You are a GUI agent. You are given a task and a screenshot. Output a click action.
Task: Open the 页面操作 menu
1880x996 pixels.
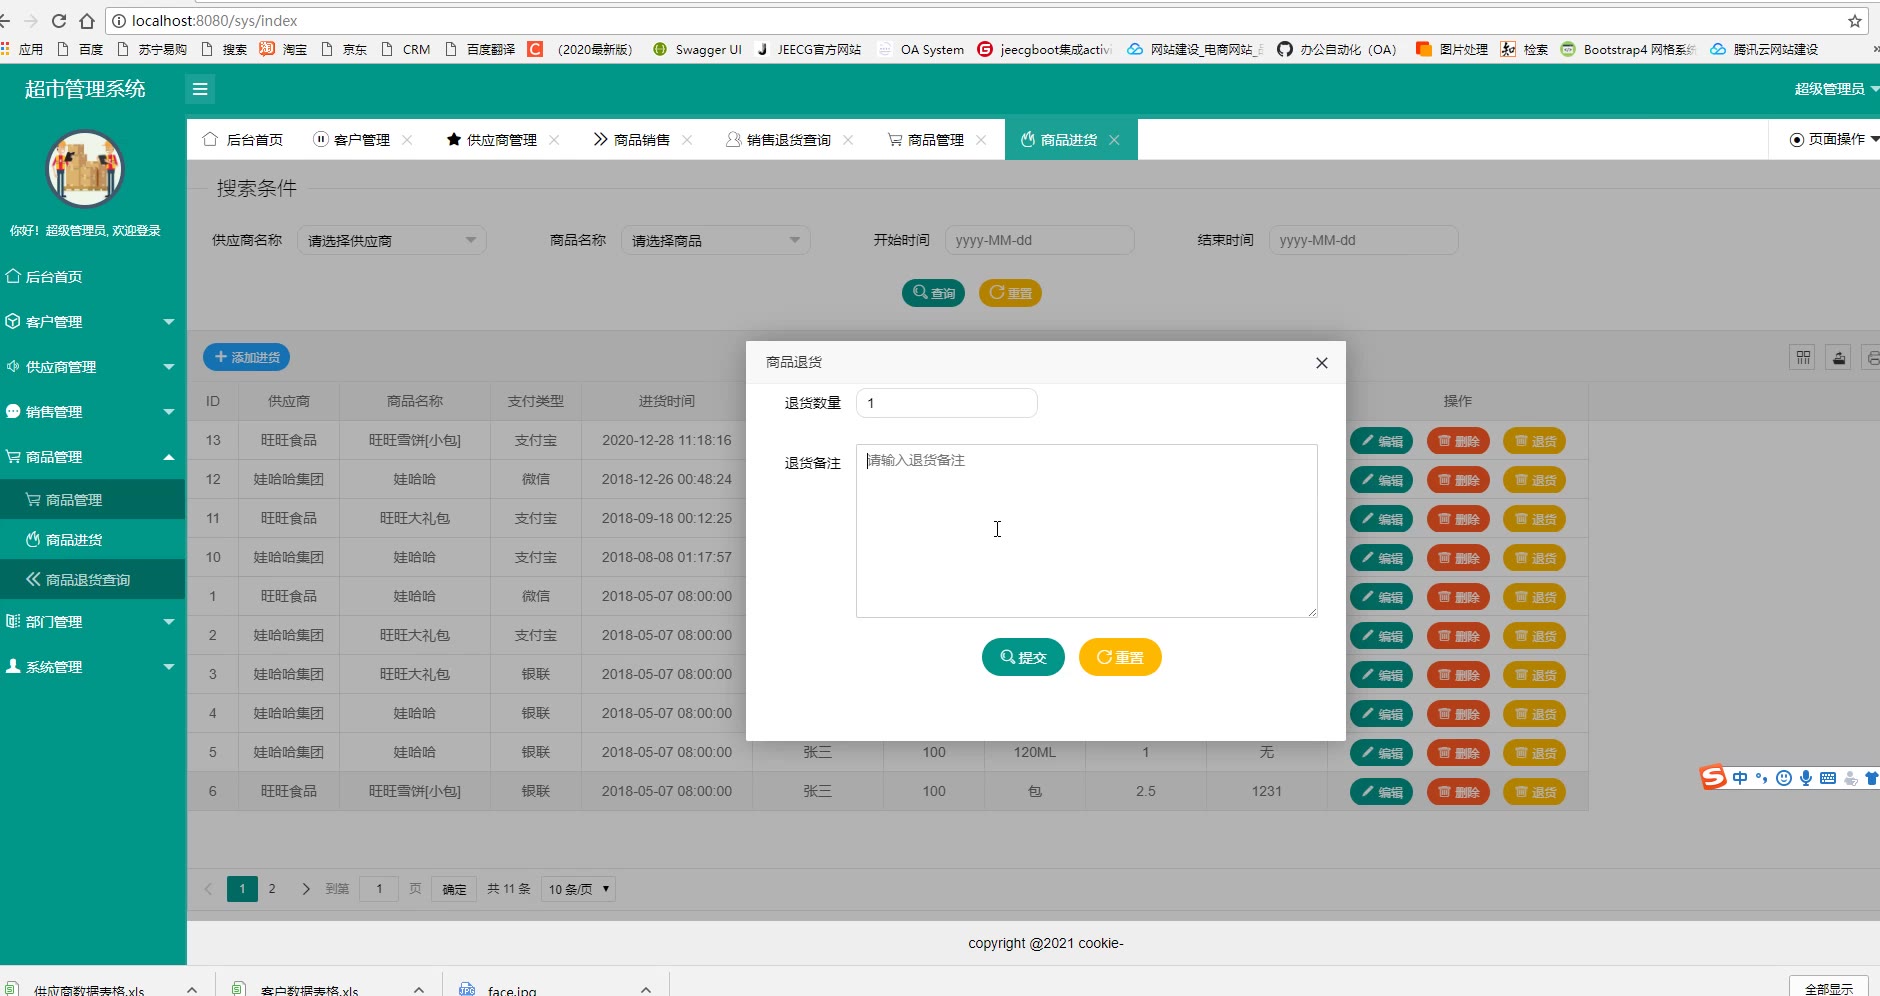tap(1833, 139)
